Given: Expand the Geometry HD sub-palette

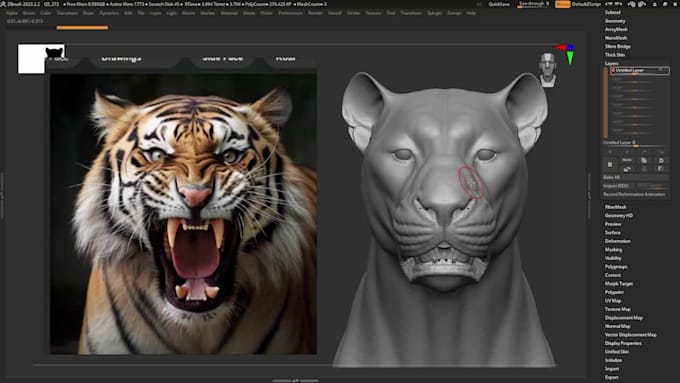Looking at the screenshot, I should click(x=618, y=216).
